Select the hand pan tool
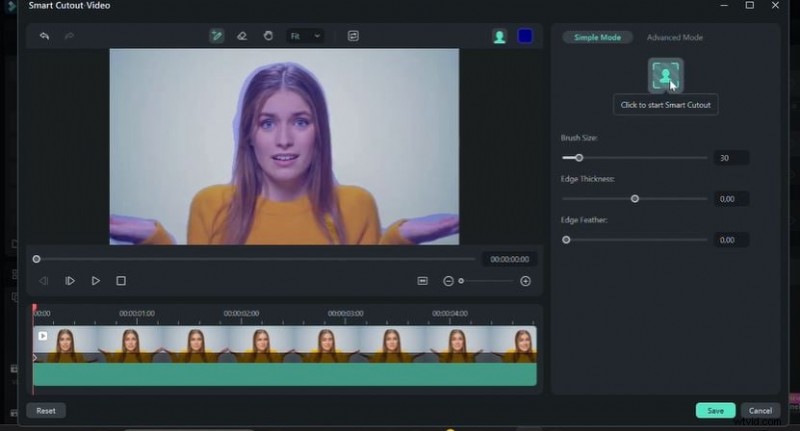This screenshot has height=431, width=800. point(268,36)
